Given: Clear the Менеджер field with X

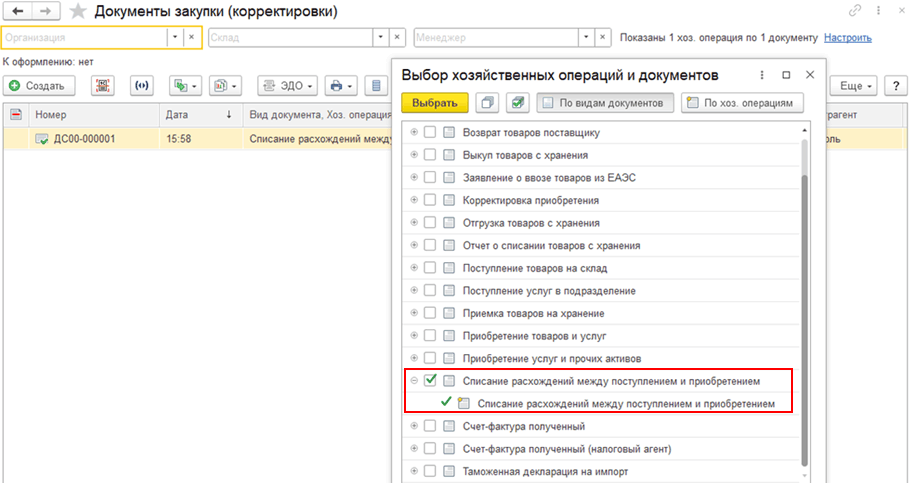Looking at the screenshot, I should pyautogui.click(x=602, y=37).
